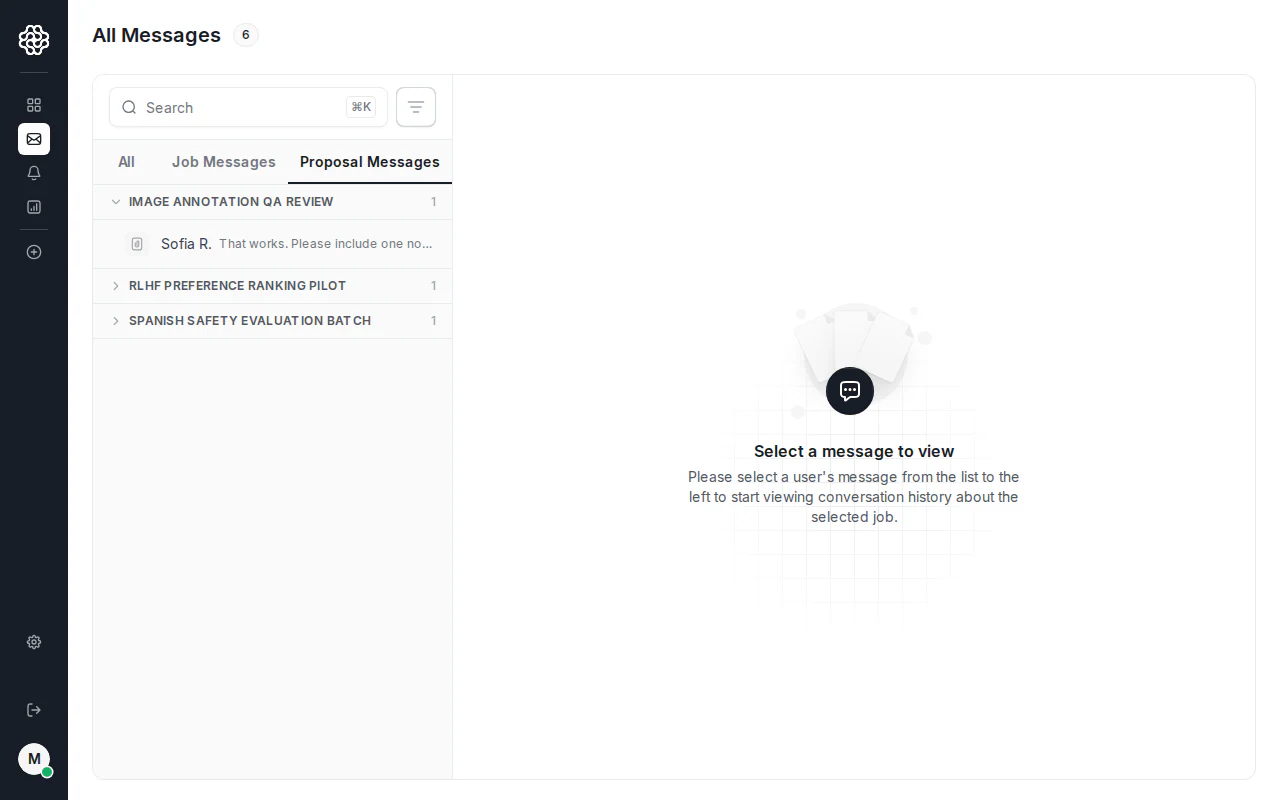Click the app logo in sidebar
Screen dimensions: 1280x800
34,40
